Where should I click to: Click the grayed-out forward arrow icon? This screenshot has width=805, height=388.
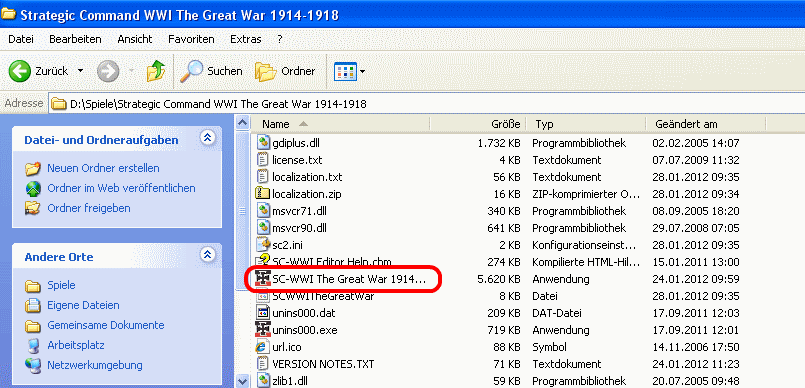(108, 71)
